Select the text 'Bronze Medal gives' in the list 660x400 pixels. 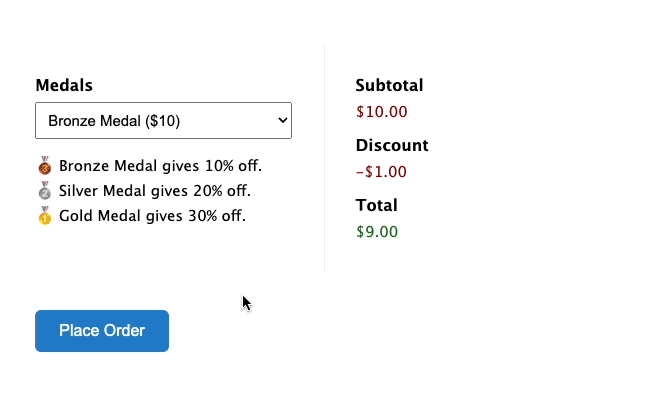click(129, 166)
